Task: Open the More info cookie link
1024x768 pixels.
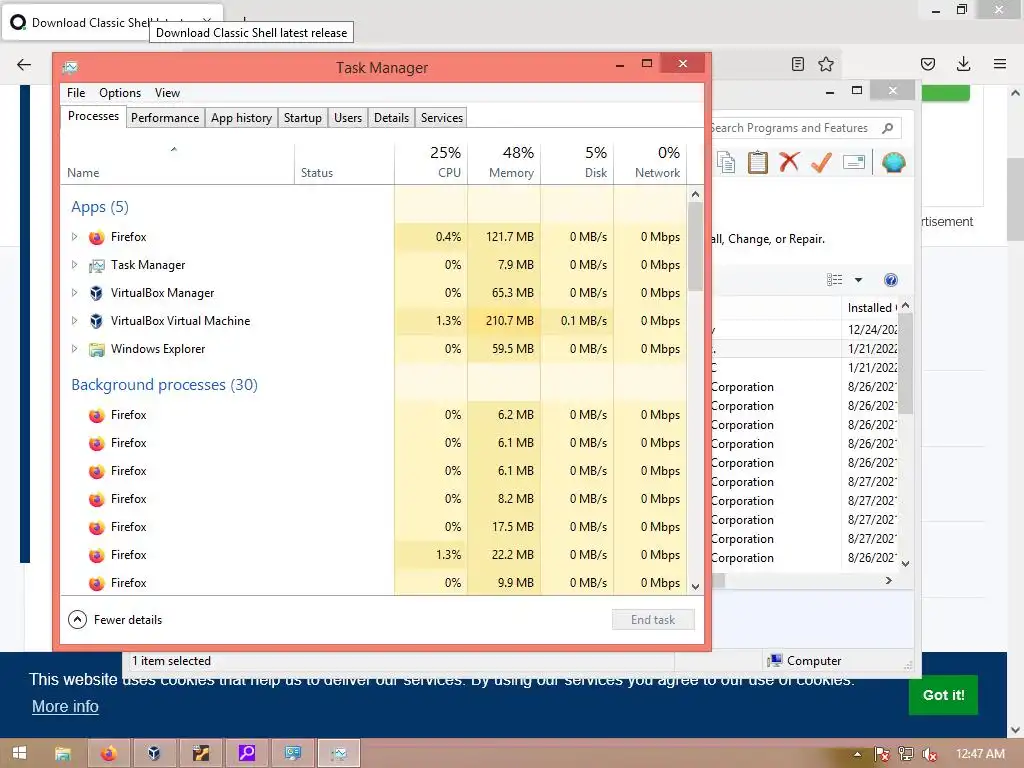Action: [x=65, y=707]
